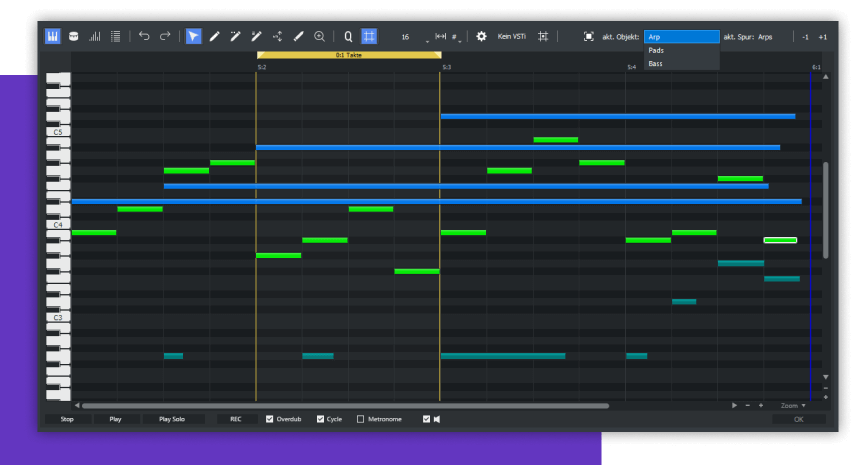856x465 pixels.
Task: Click the 5:4 ruler position marker
Action: 632,67
